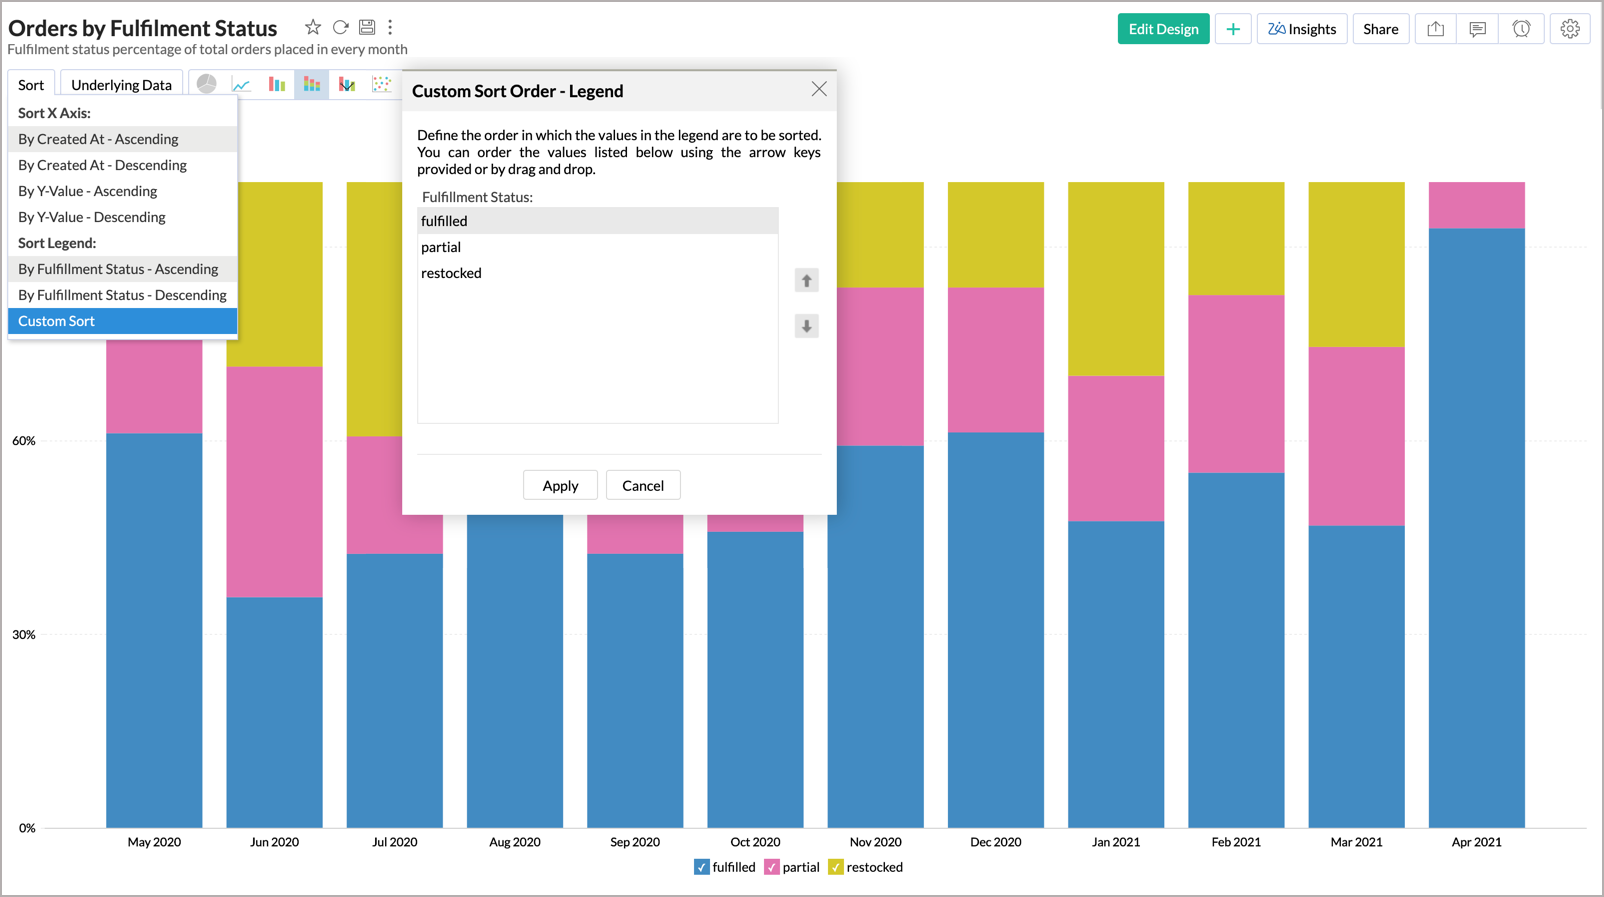Click the save report icon
The image size is (1604, 897).
(367, 27)
